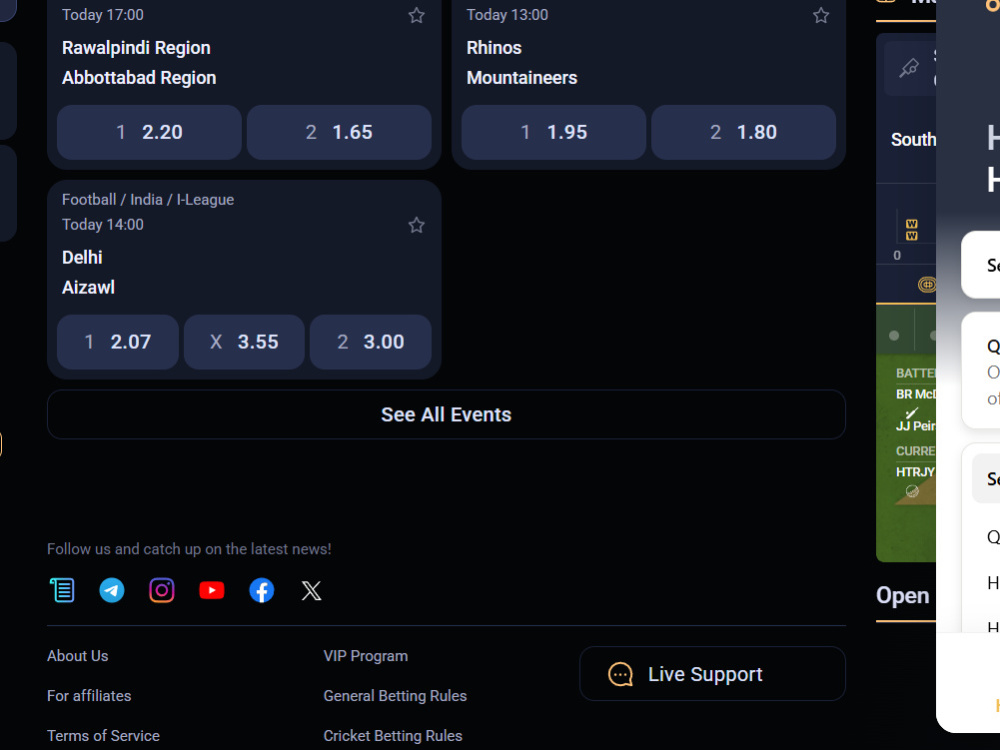Open the Telegram social icon

tap(112, 591)
